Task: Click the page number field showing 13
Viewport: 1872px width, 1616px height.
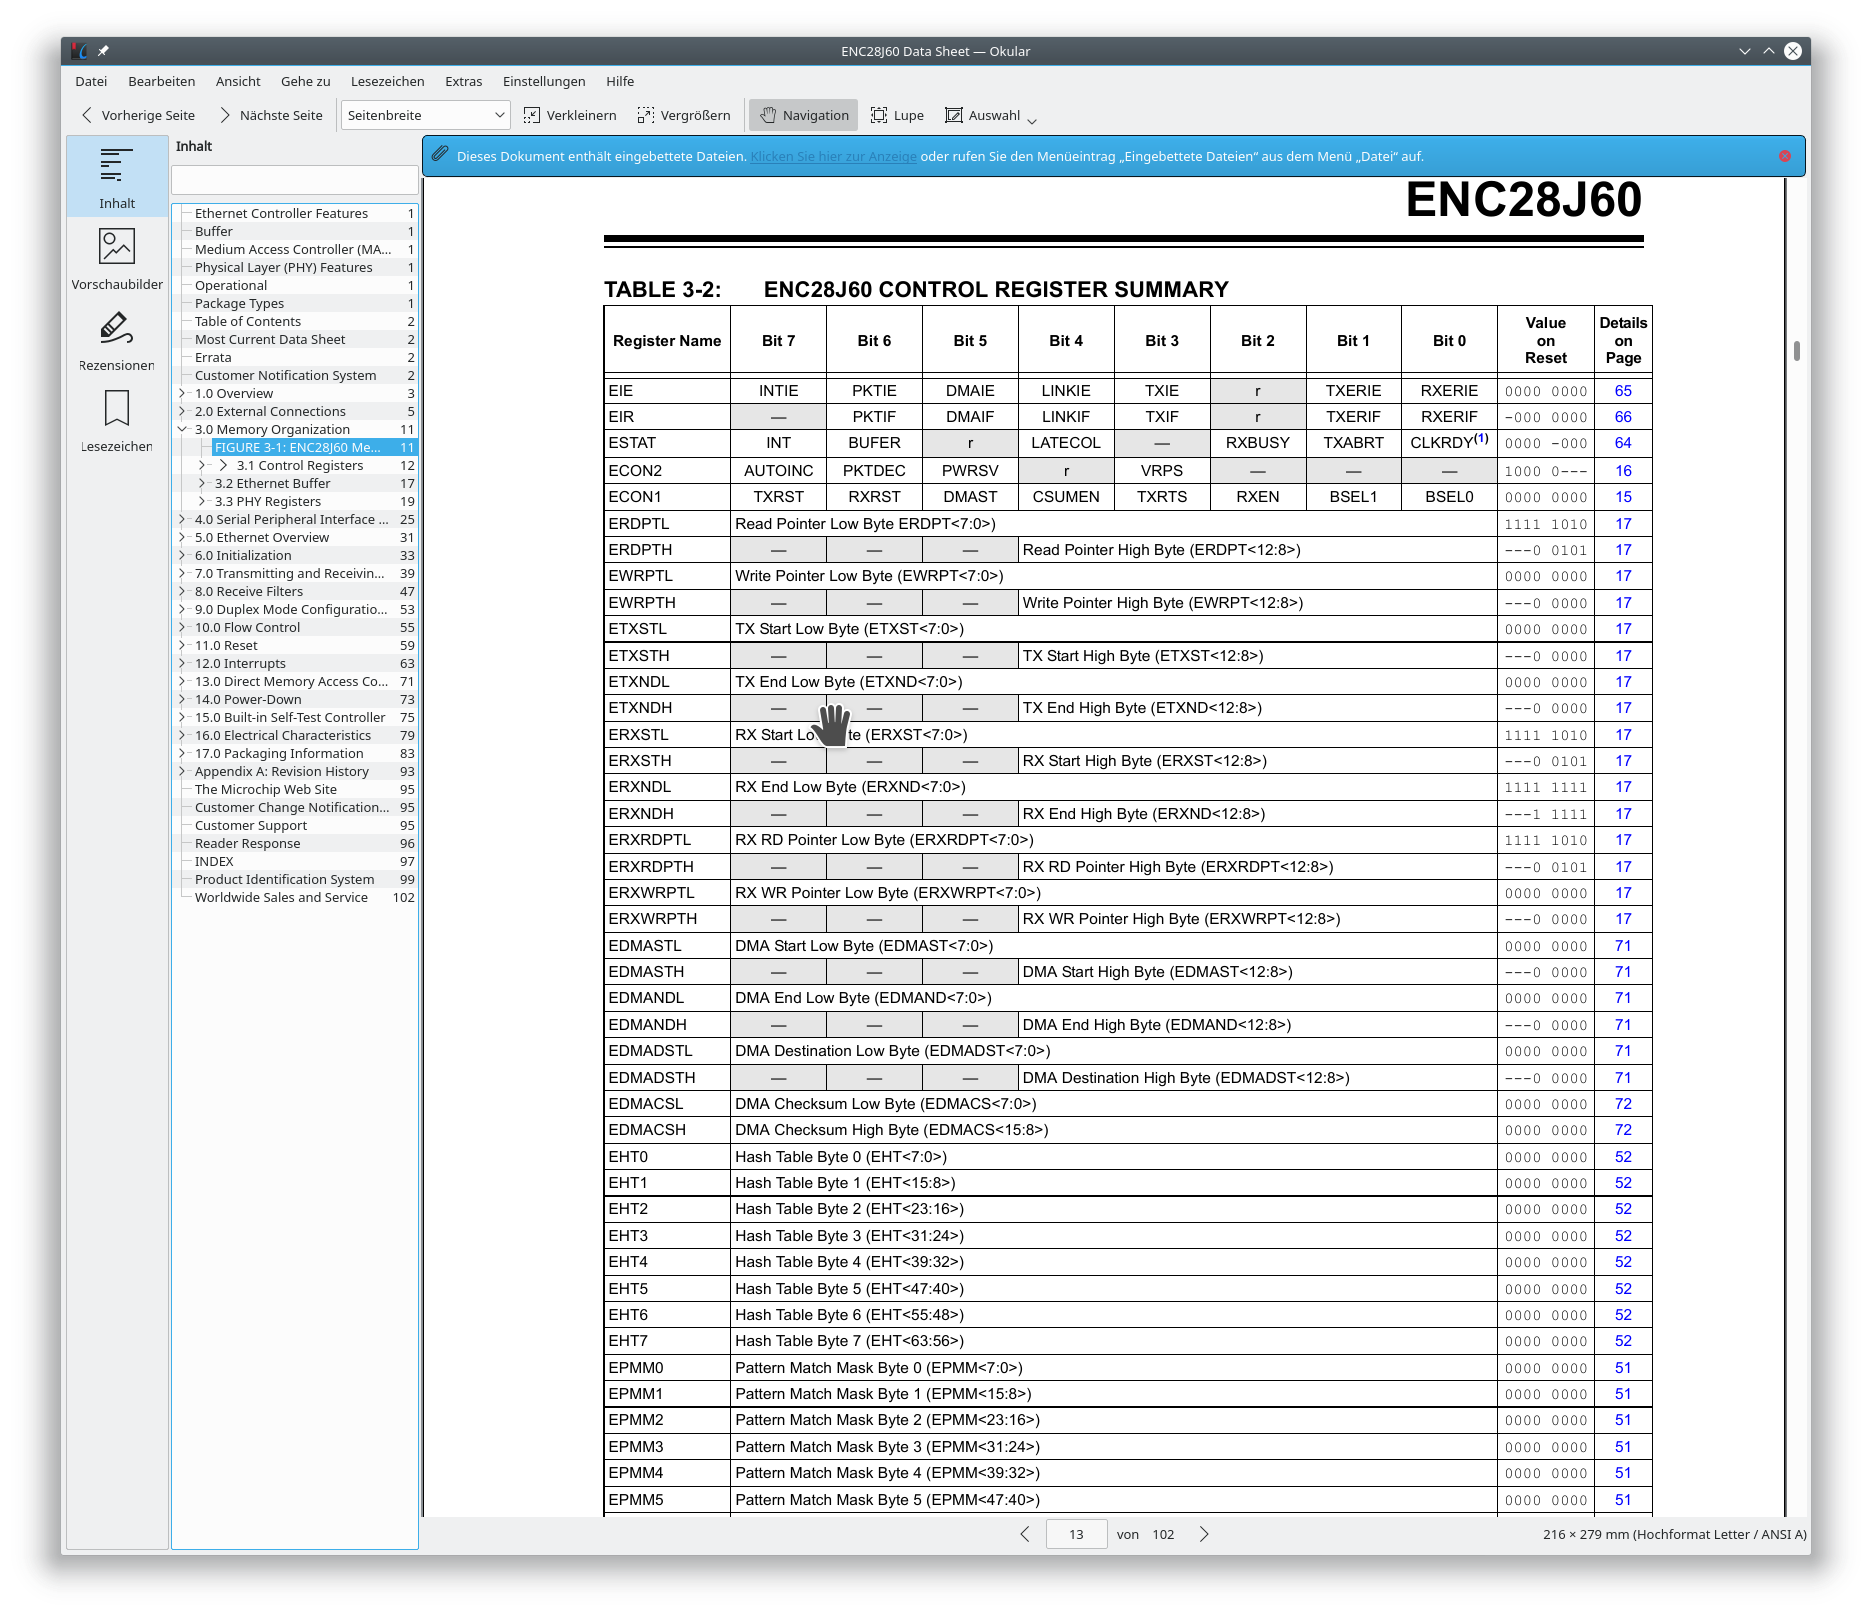Action: [1076, 1534]
